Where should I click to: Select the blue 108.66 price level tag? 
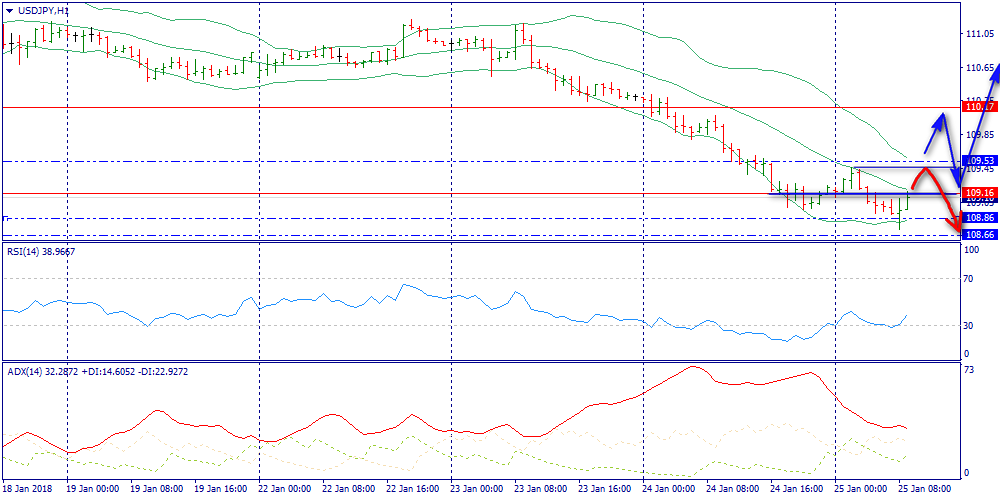click(979, 235)
